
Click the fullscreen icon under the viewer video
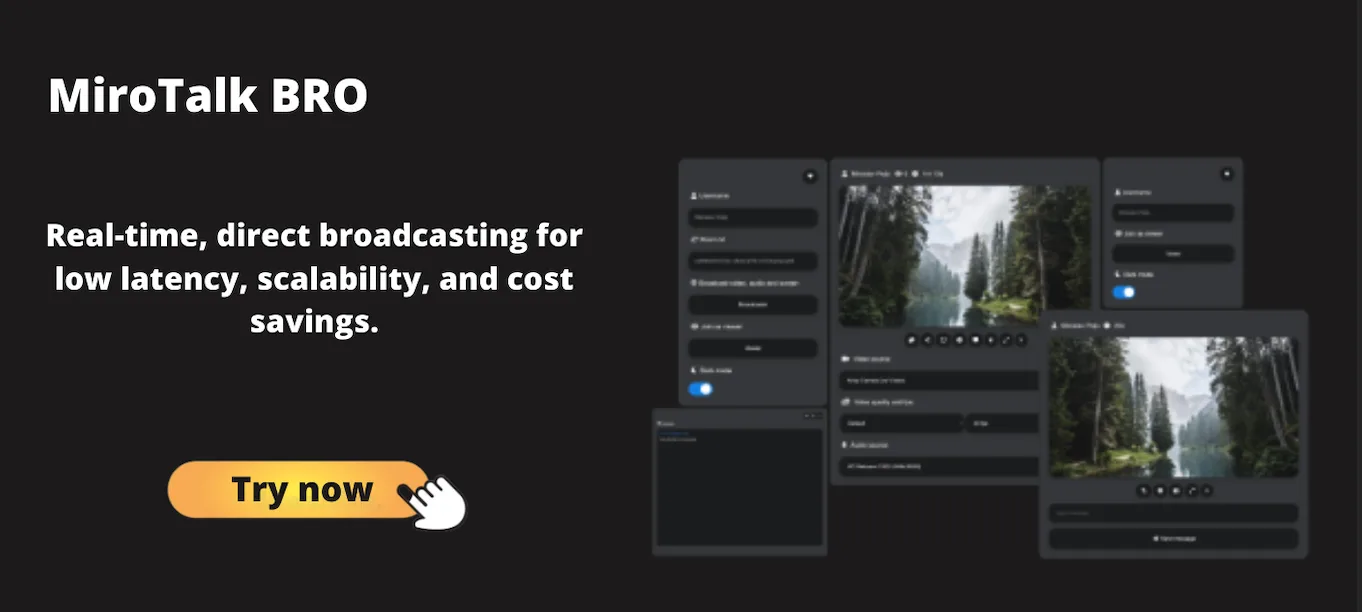[1191, 490]
